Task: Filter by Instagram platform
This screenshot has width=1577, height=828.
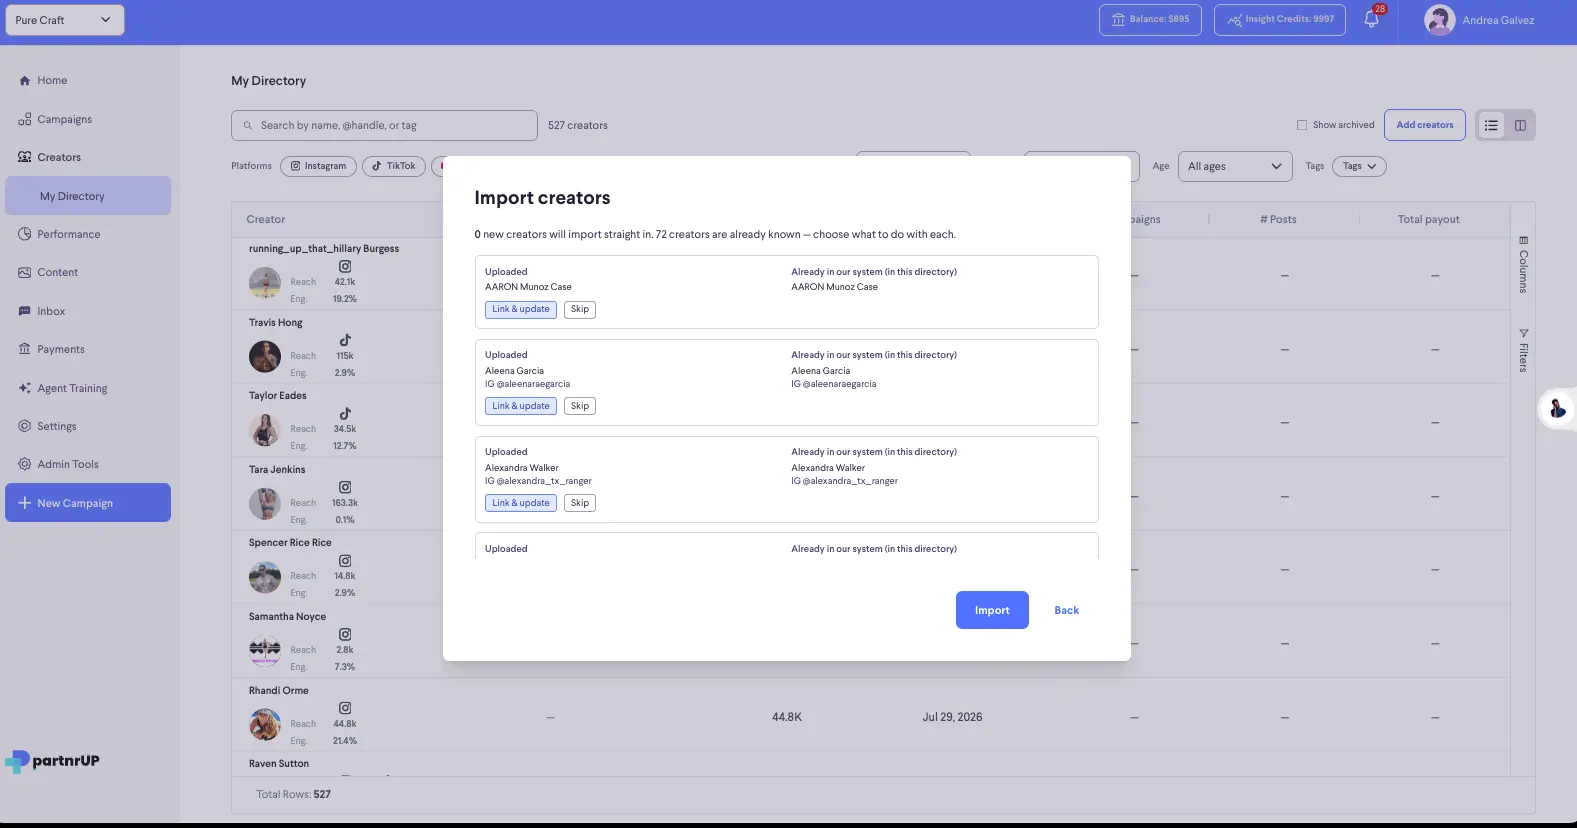Action: point(318,166)
